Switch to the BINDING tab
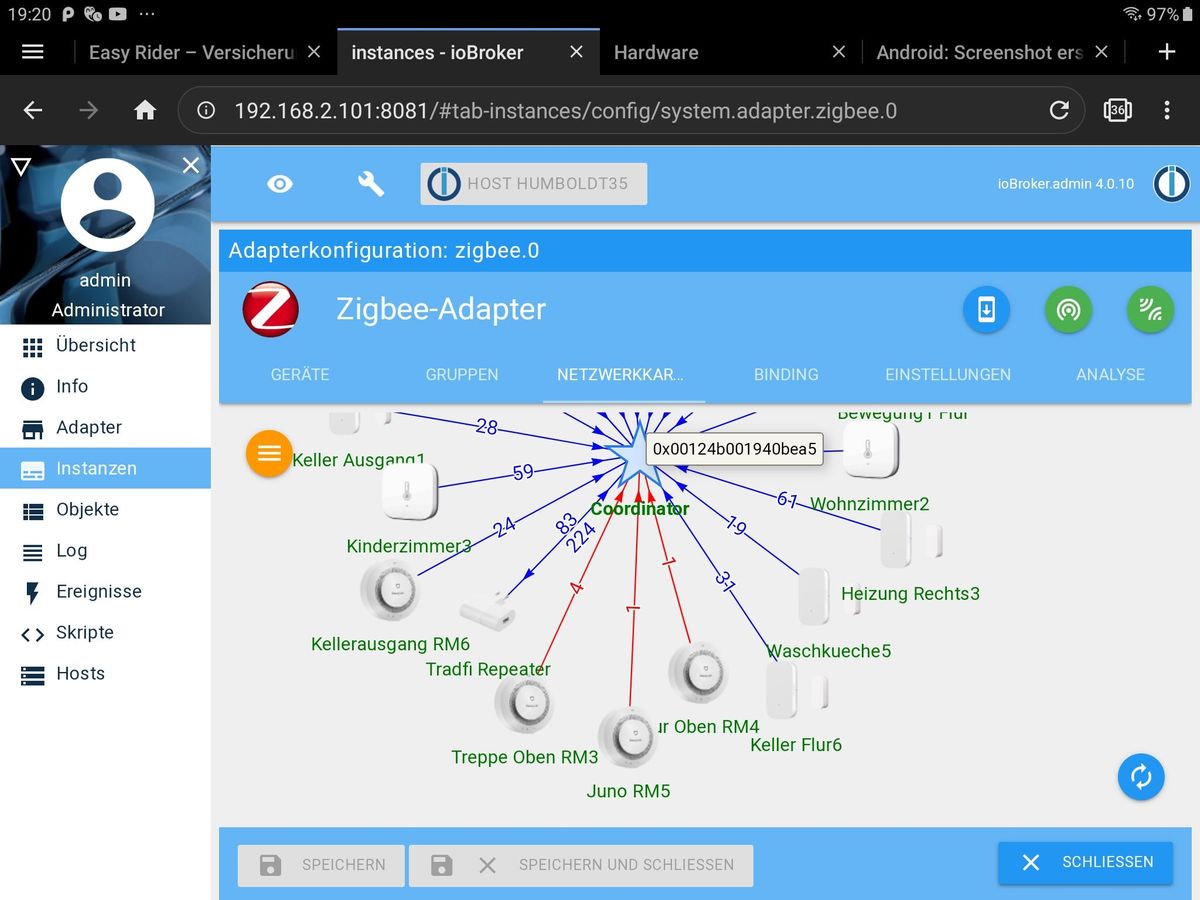This screenshot has width=1200, height=900. coord(786,375)
